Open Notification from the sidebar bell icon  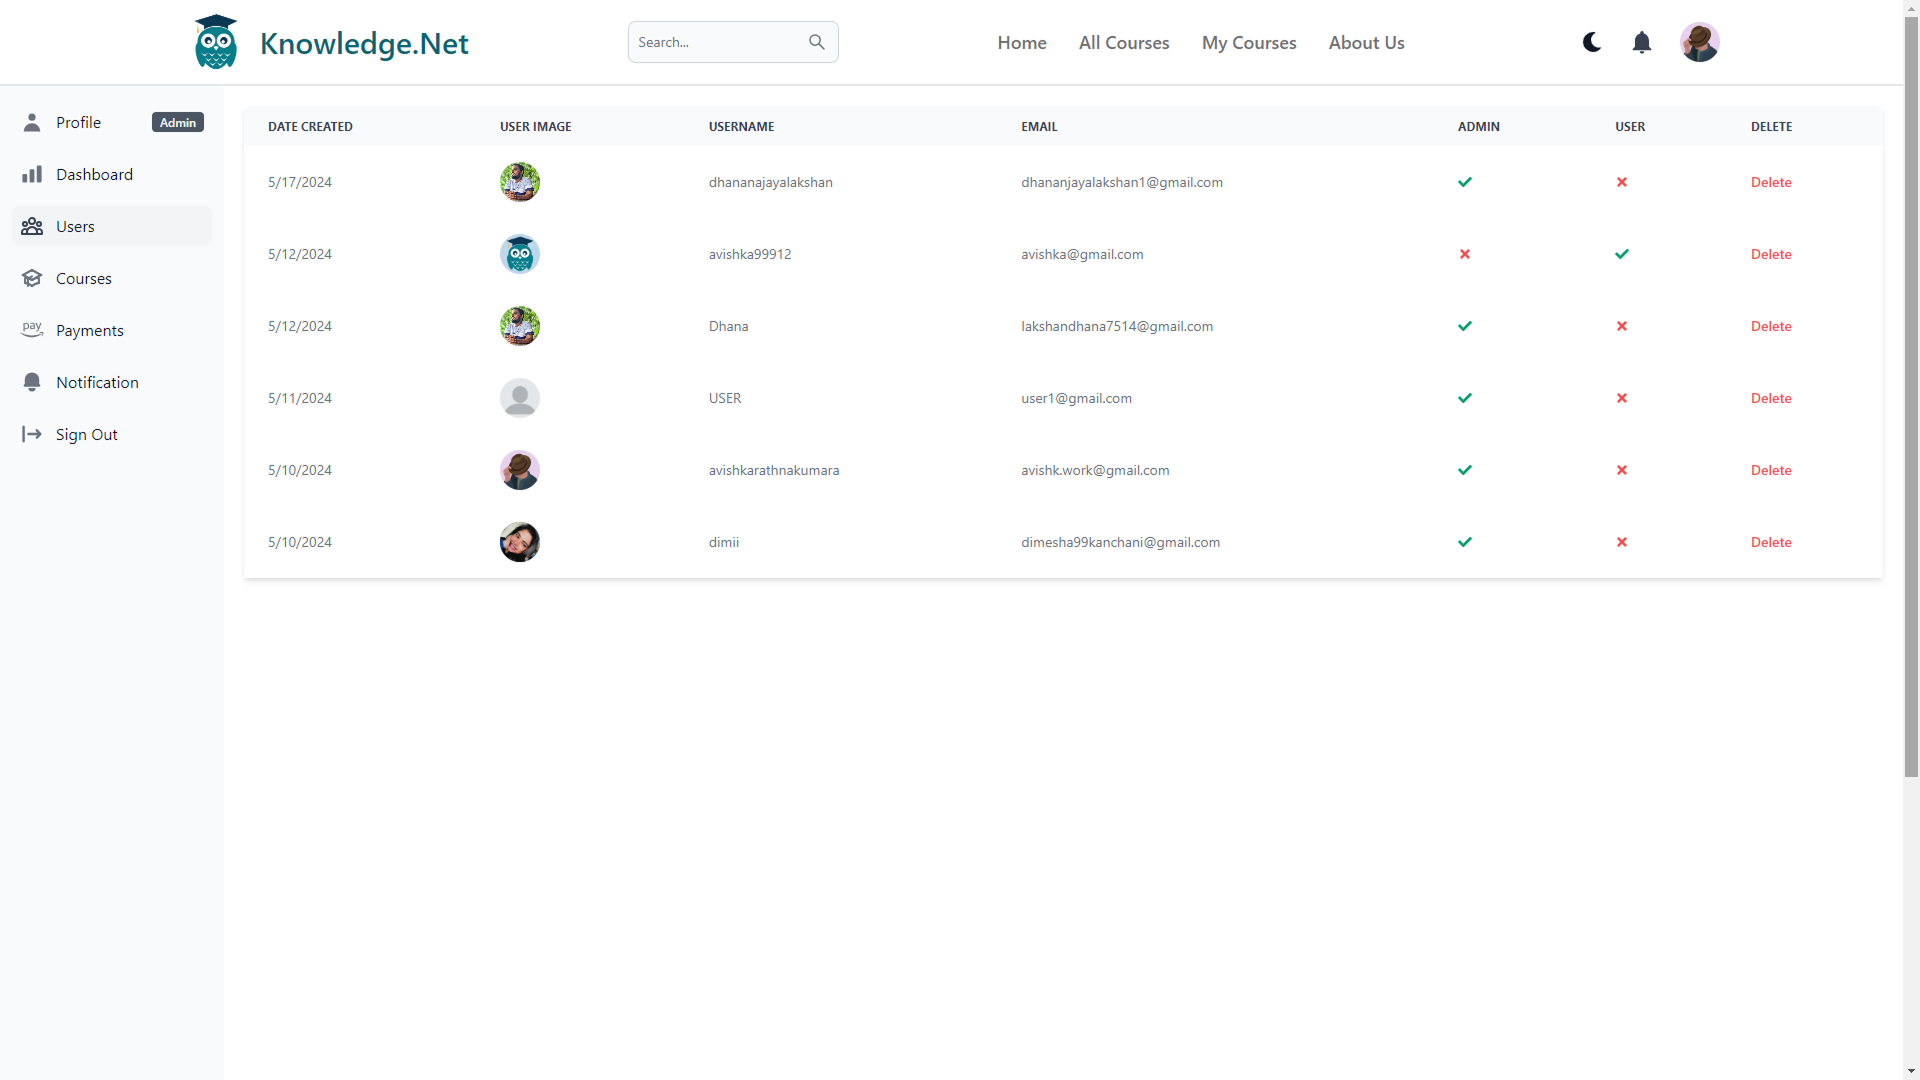point(33,382)
